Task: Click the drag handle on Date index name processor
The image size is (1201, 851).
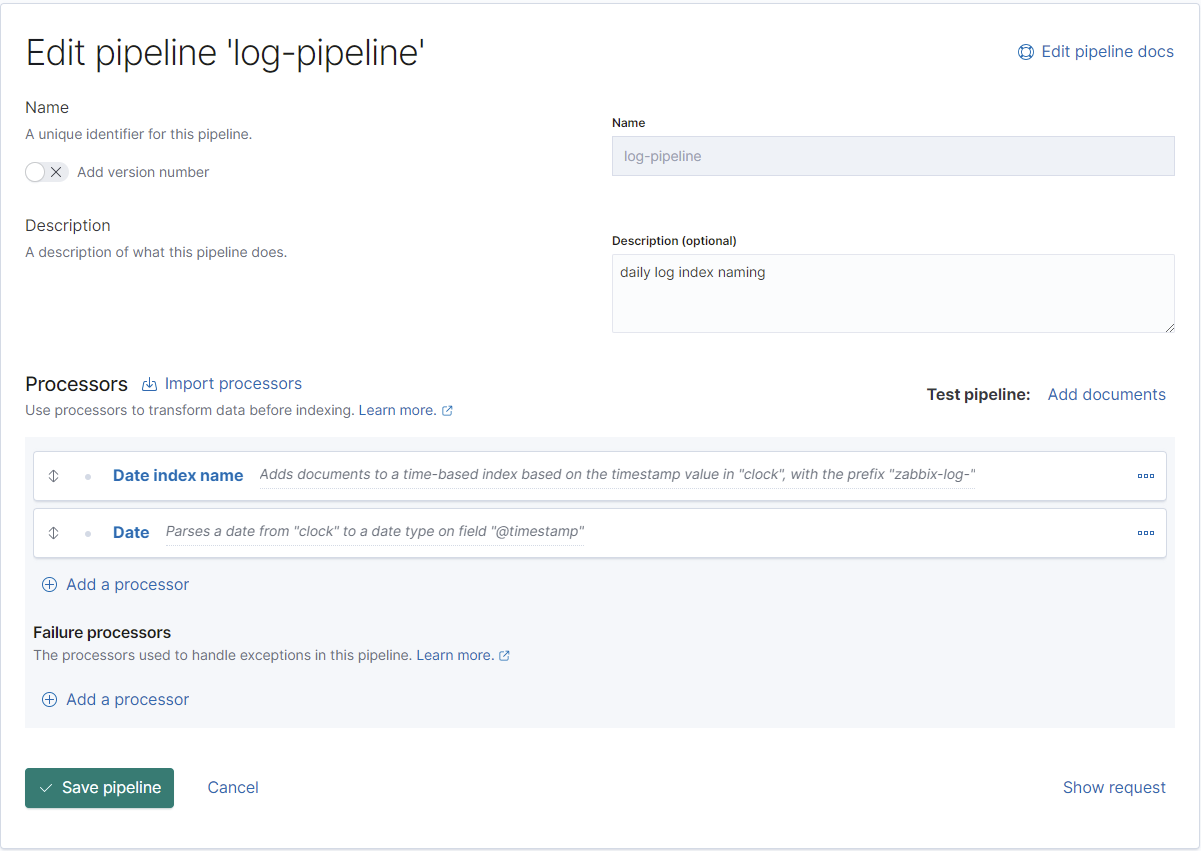Action: 54,476
